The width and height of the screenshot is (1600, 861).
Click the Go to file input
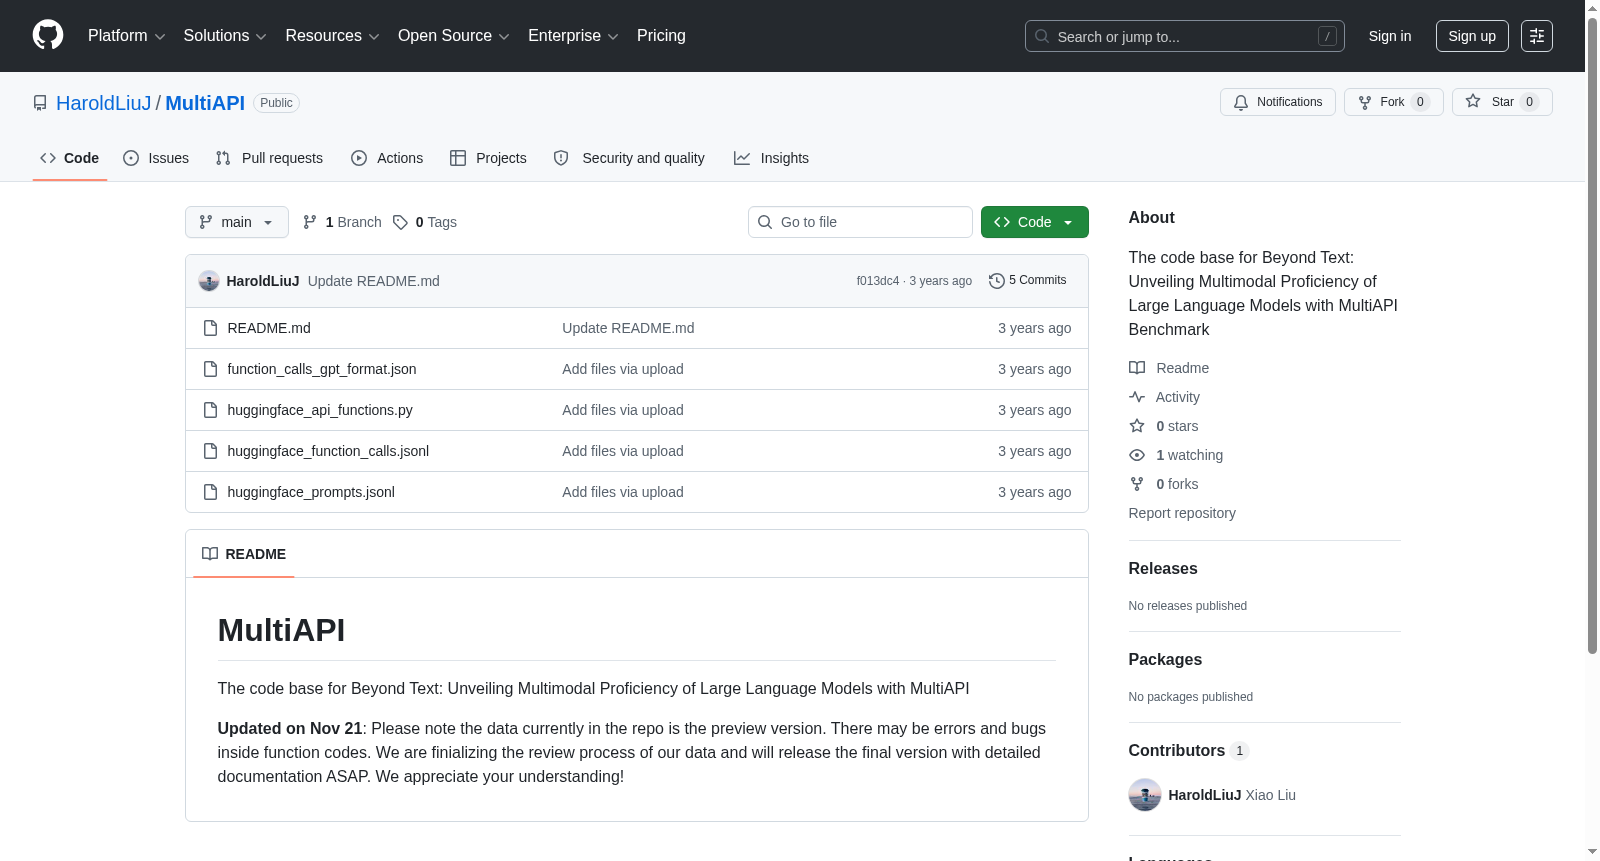(x=860, y=222)
